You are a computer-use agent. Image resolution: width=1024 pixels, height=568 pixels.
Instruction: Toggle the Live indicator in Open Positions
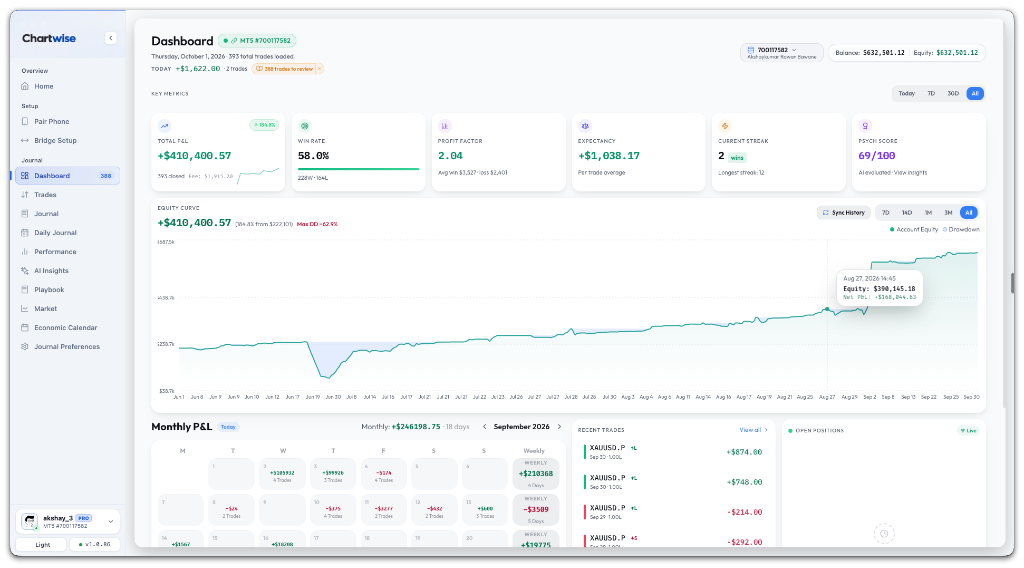967,430
